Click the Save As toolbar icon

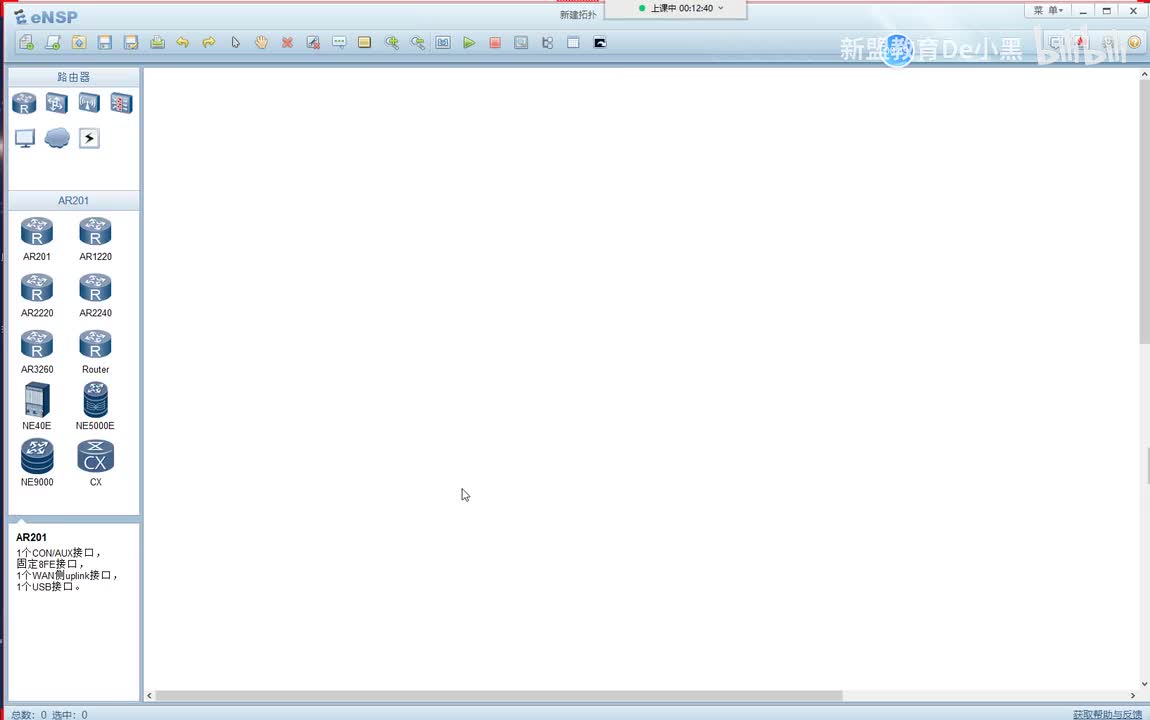coord(131,43)
